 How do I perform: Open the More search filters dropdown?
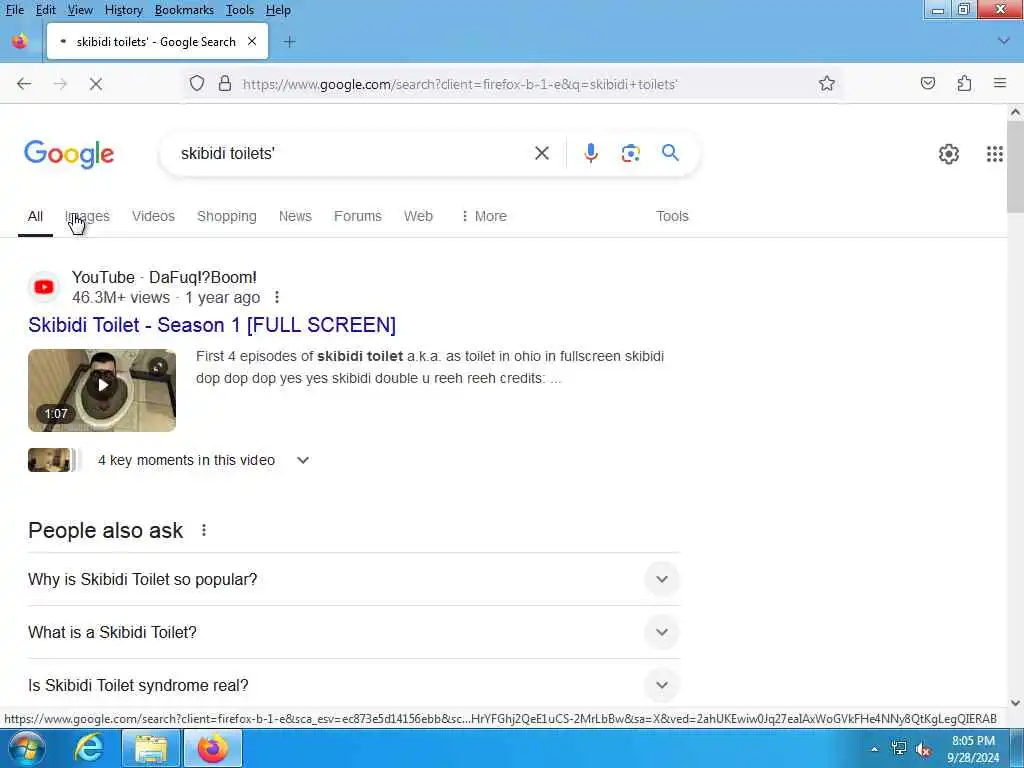[x=484, y=216]
